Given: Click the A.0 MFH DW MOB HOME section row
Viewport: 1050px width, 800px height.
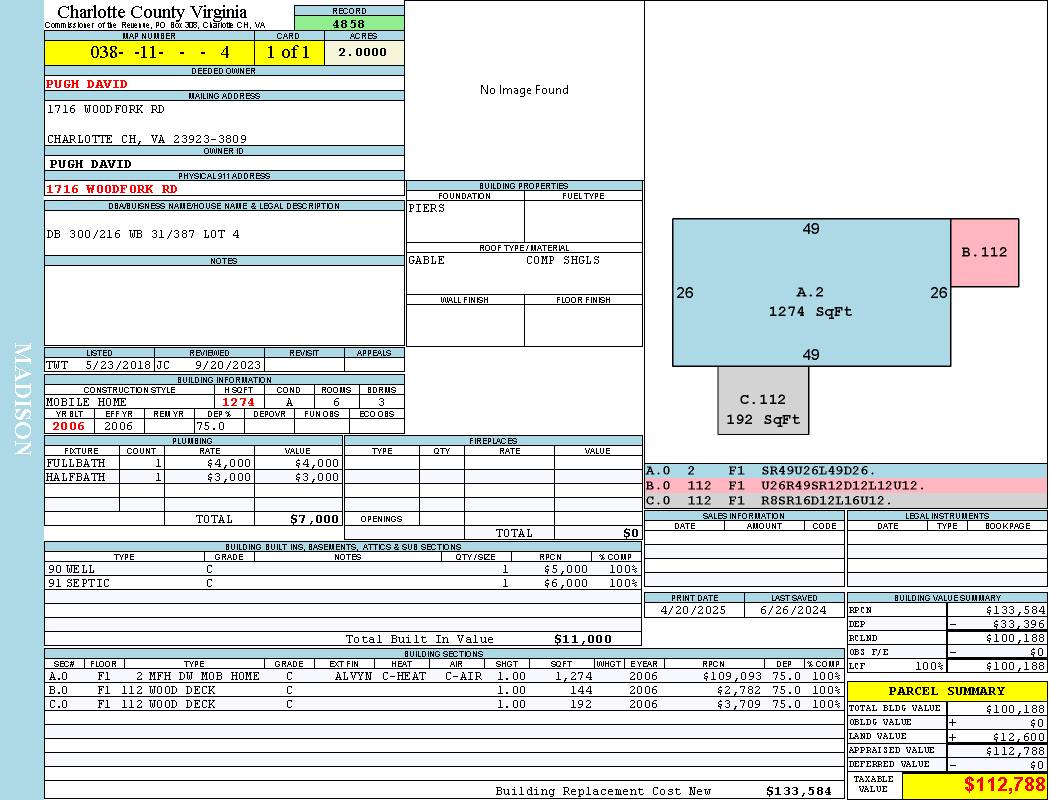Looking at the screenshot, I should tap(444, 676).
